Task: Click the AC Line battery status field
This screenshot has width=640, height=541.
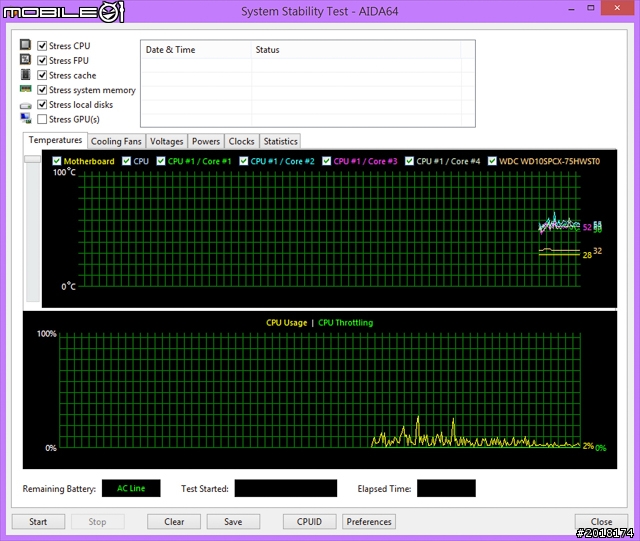Action: (x=131, y=488)
